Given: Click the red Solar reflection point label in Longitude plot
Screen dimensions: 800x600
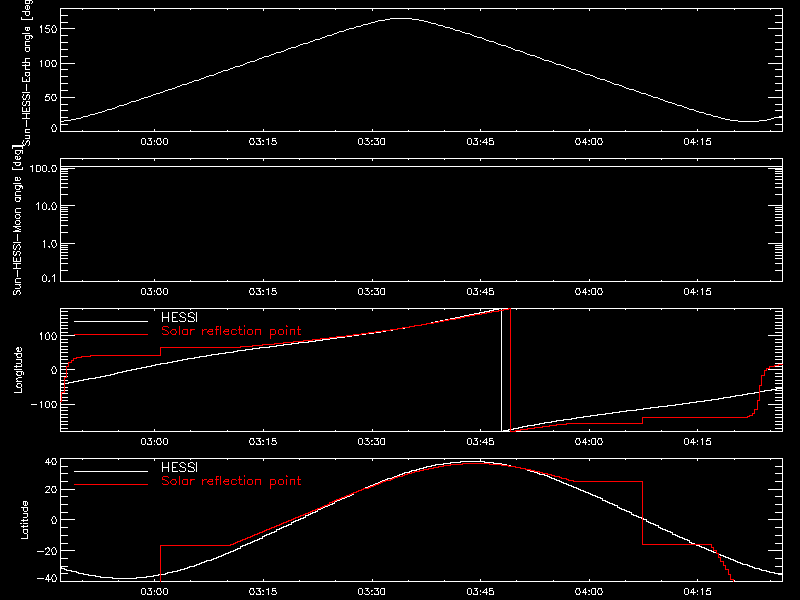Looking at the screenshot, I should tap(231, 331).
